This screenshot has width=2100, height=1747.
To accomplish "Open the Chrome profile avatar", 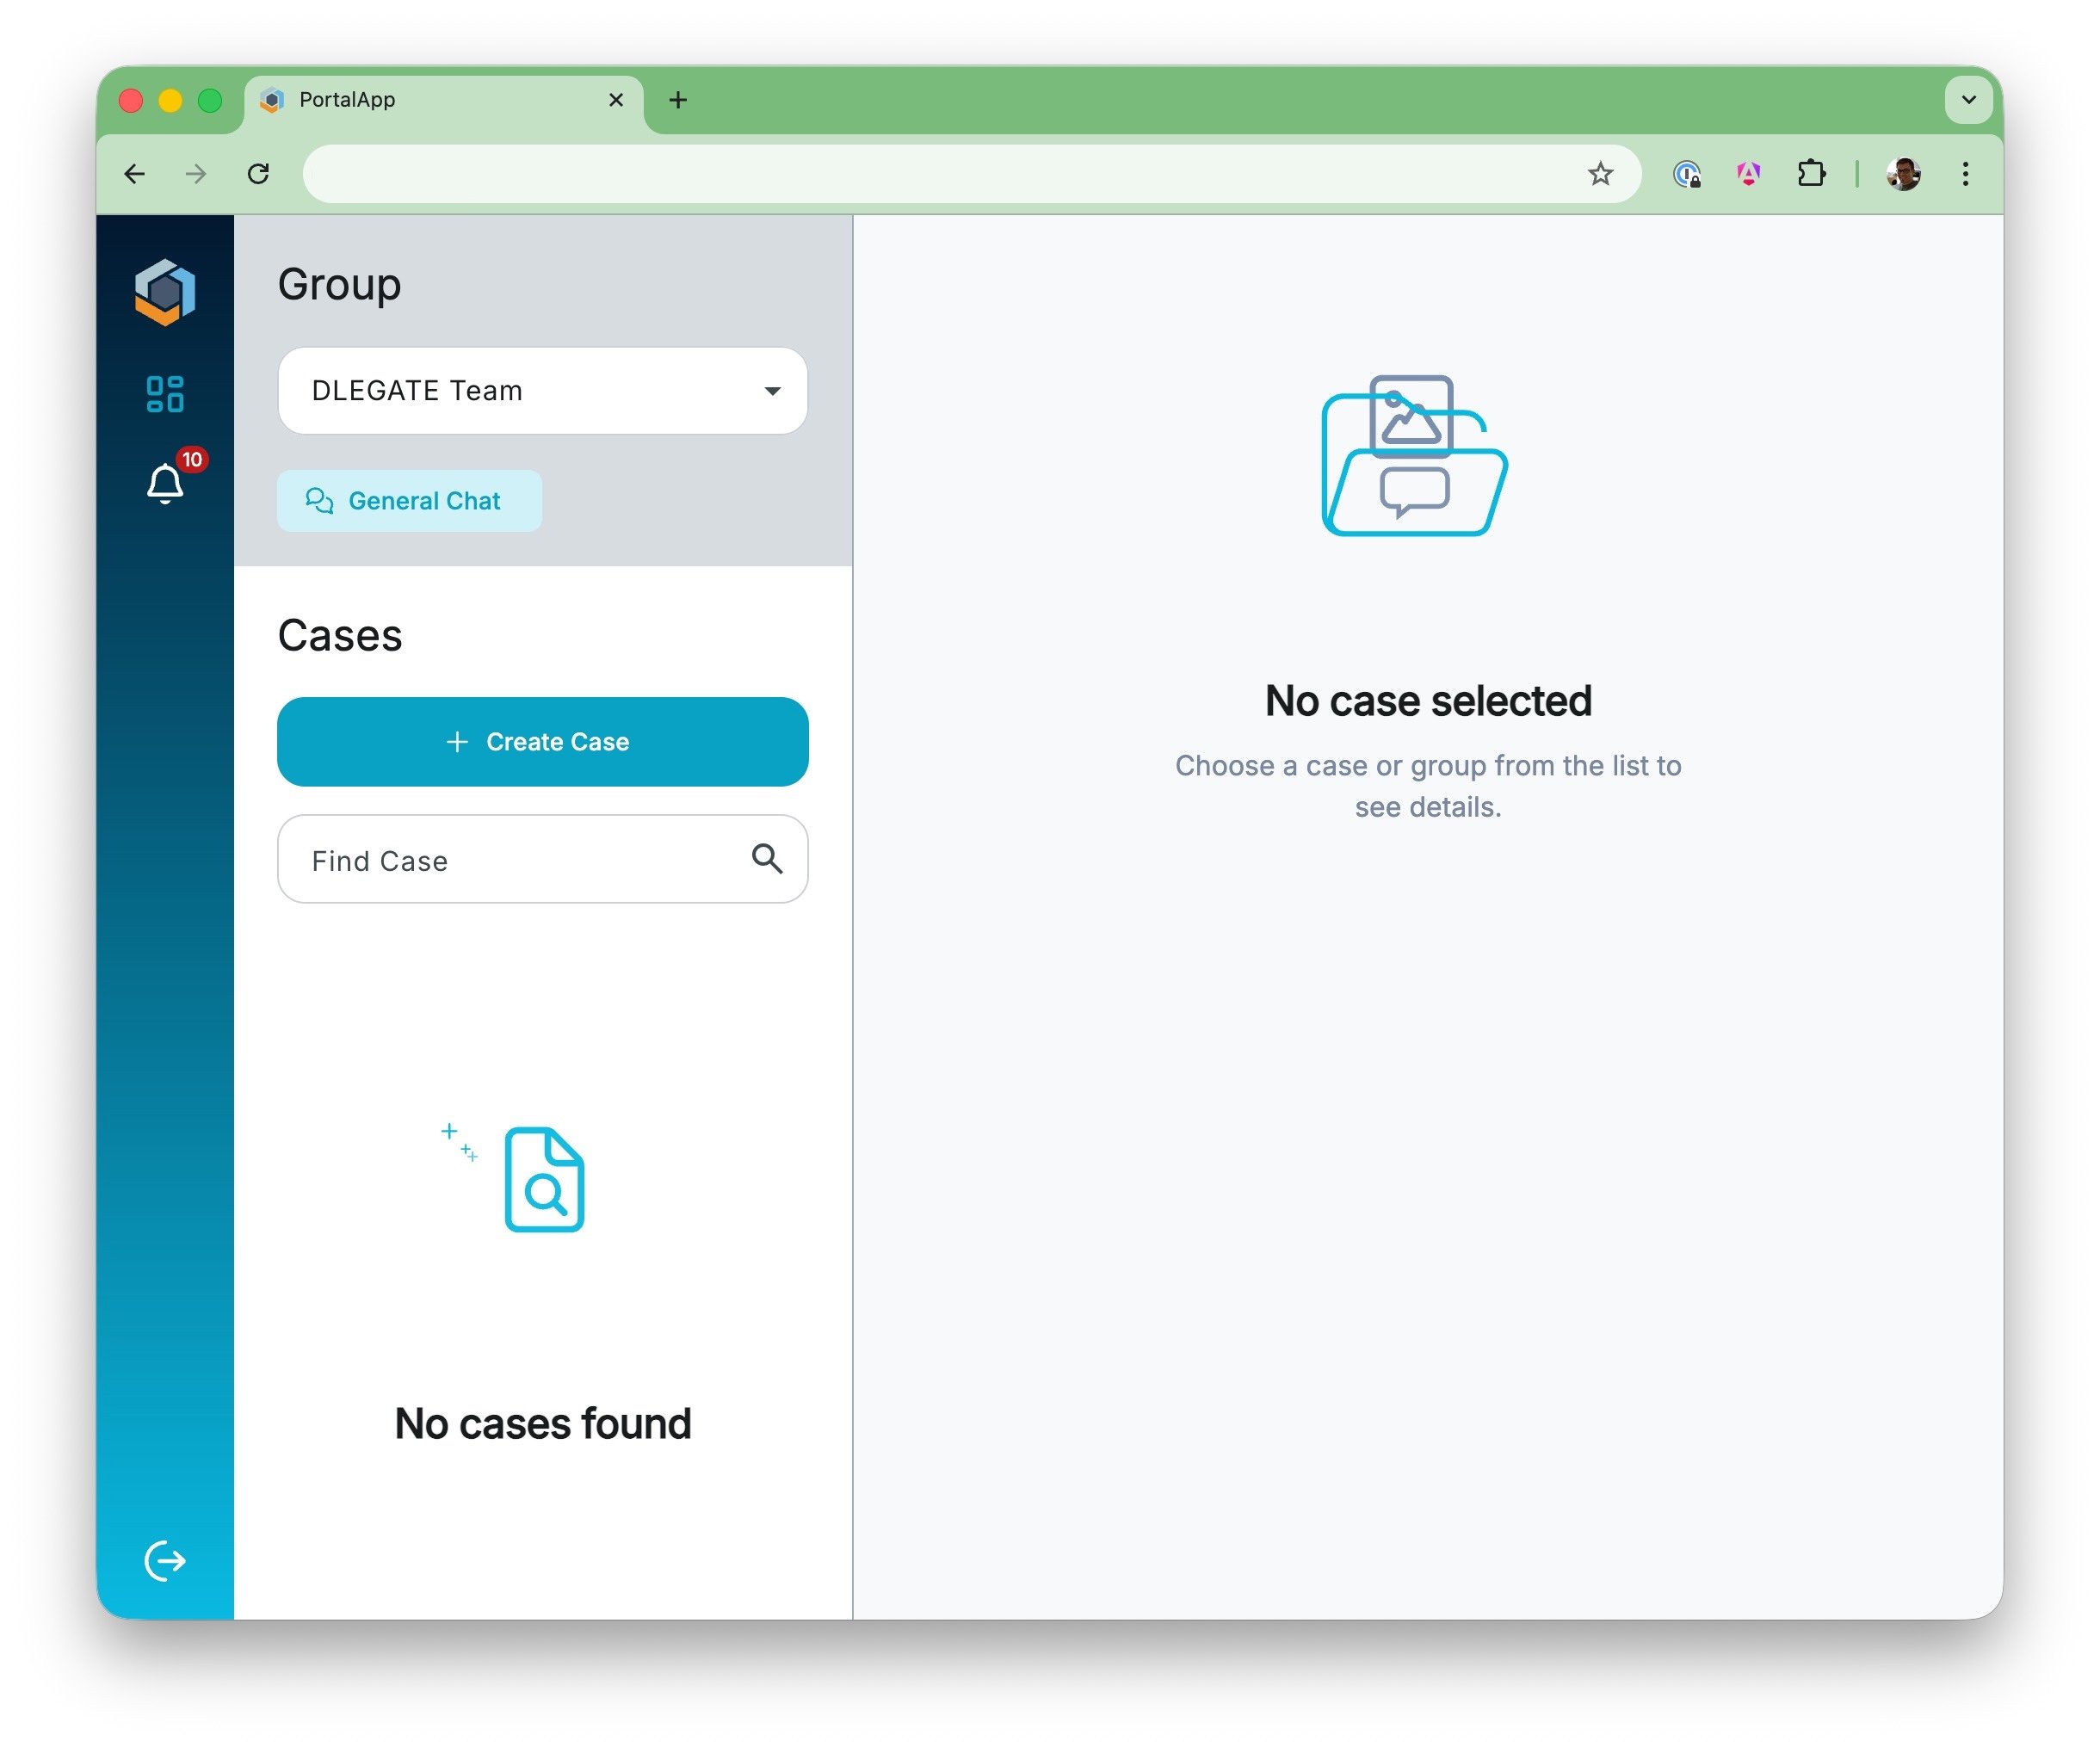I will click(x=1903, y=174).
